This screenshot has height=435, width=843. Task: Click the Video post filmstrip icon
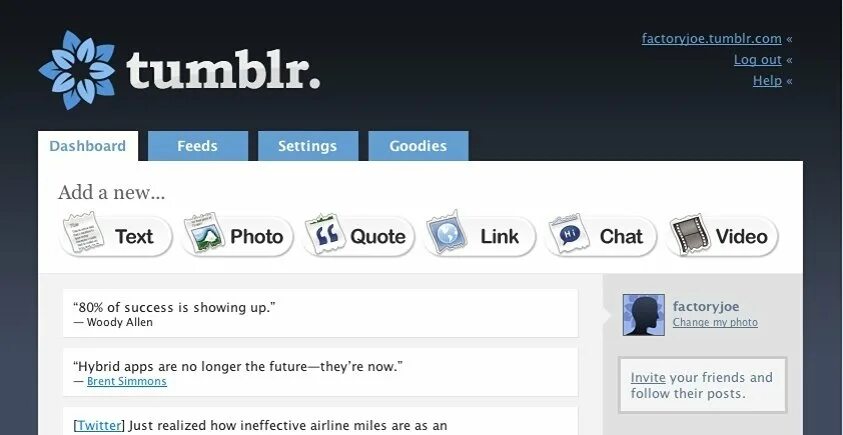(690, 234)
